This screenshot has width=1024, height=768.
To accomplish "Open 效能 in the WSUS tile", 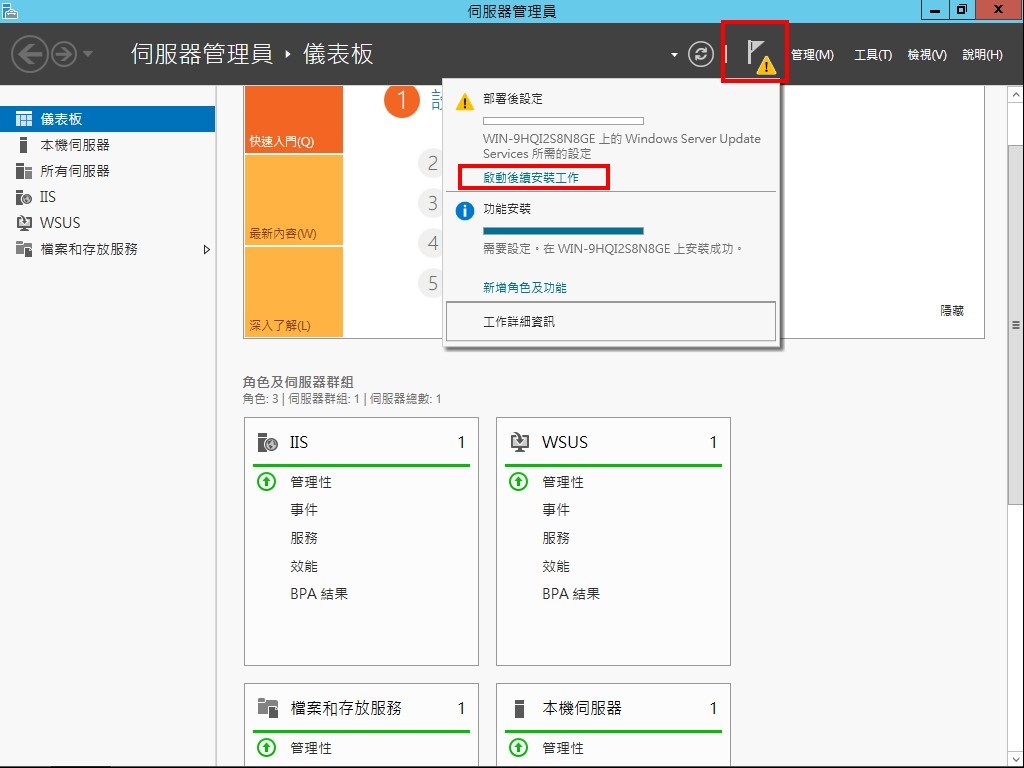I will point(556,566).
